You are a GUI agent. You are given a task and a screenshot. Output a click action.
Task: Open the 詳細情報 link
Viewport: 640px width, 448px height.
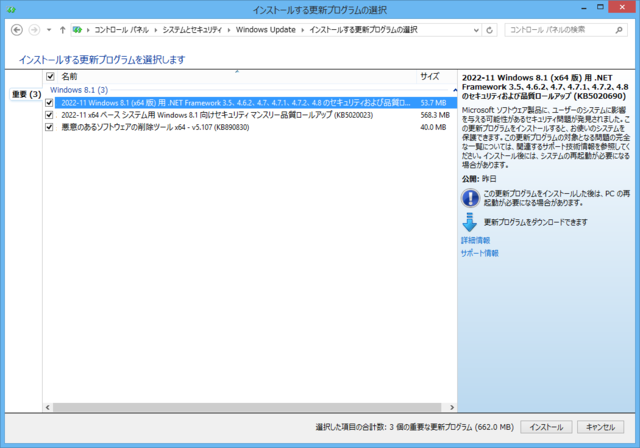click(x=476, y=240)
